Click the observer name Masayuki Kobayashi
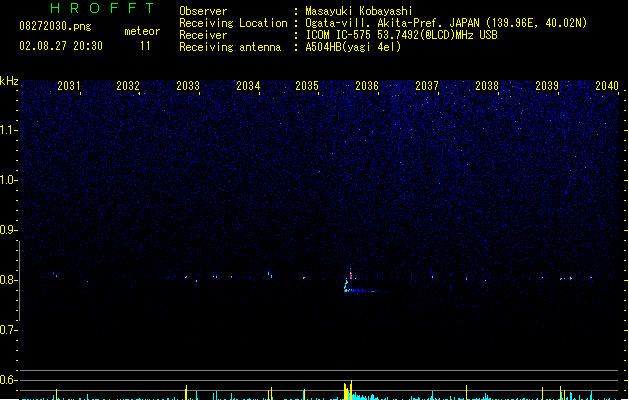 [359, 11]
